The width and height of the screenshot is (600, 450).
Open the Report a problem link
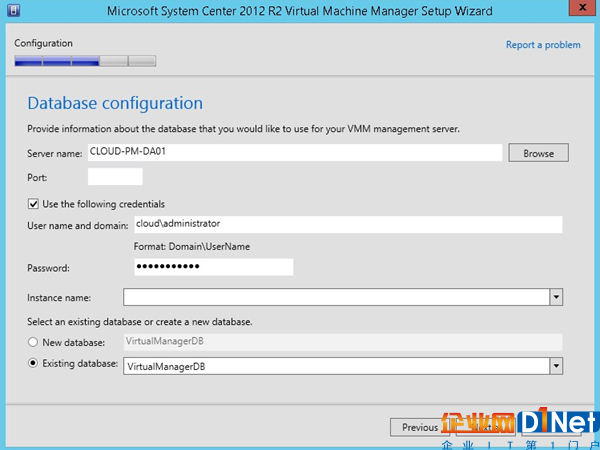point(543,45)
